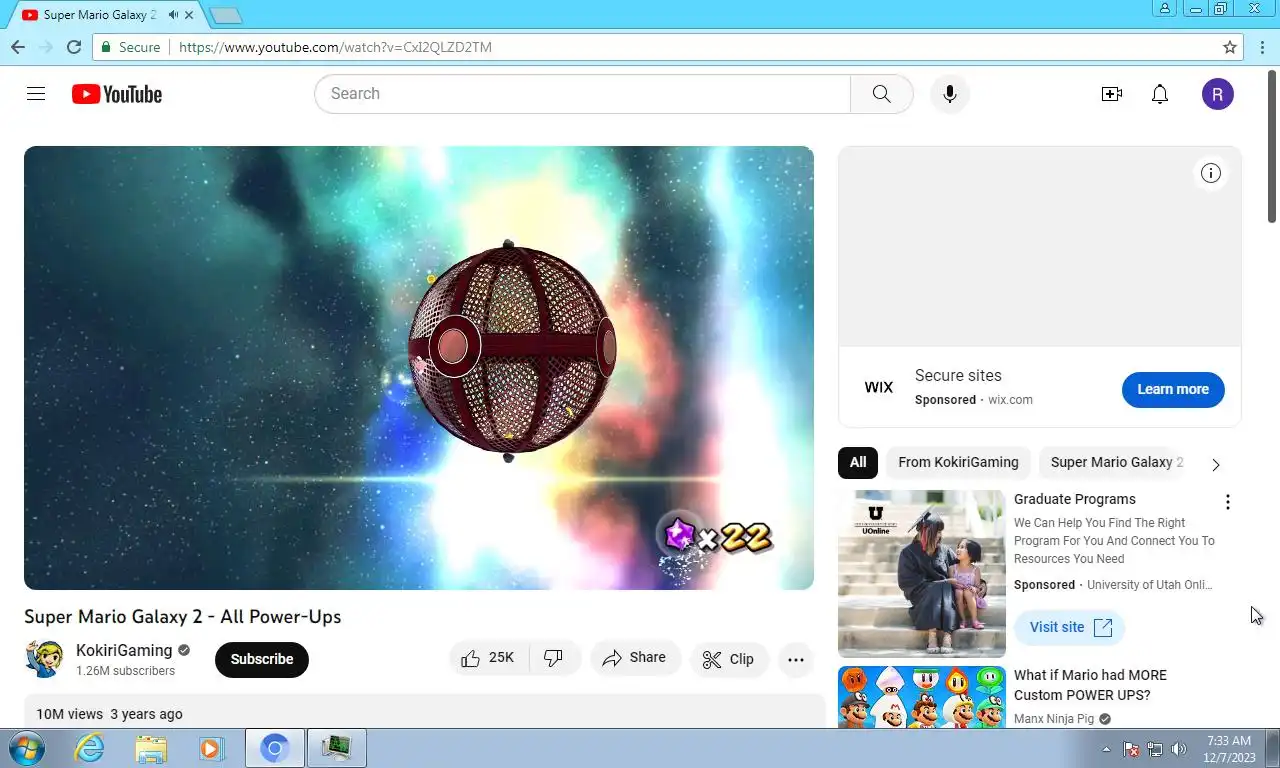
Task: Click Chrome user profile icon in title bar
Action: tap(1165, 8)
